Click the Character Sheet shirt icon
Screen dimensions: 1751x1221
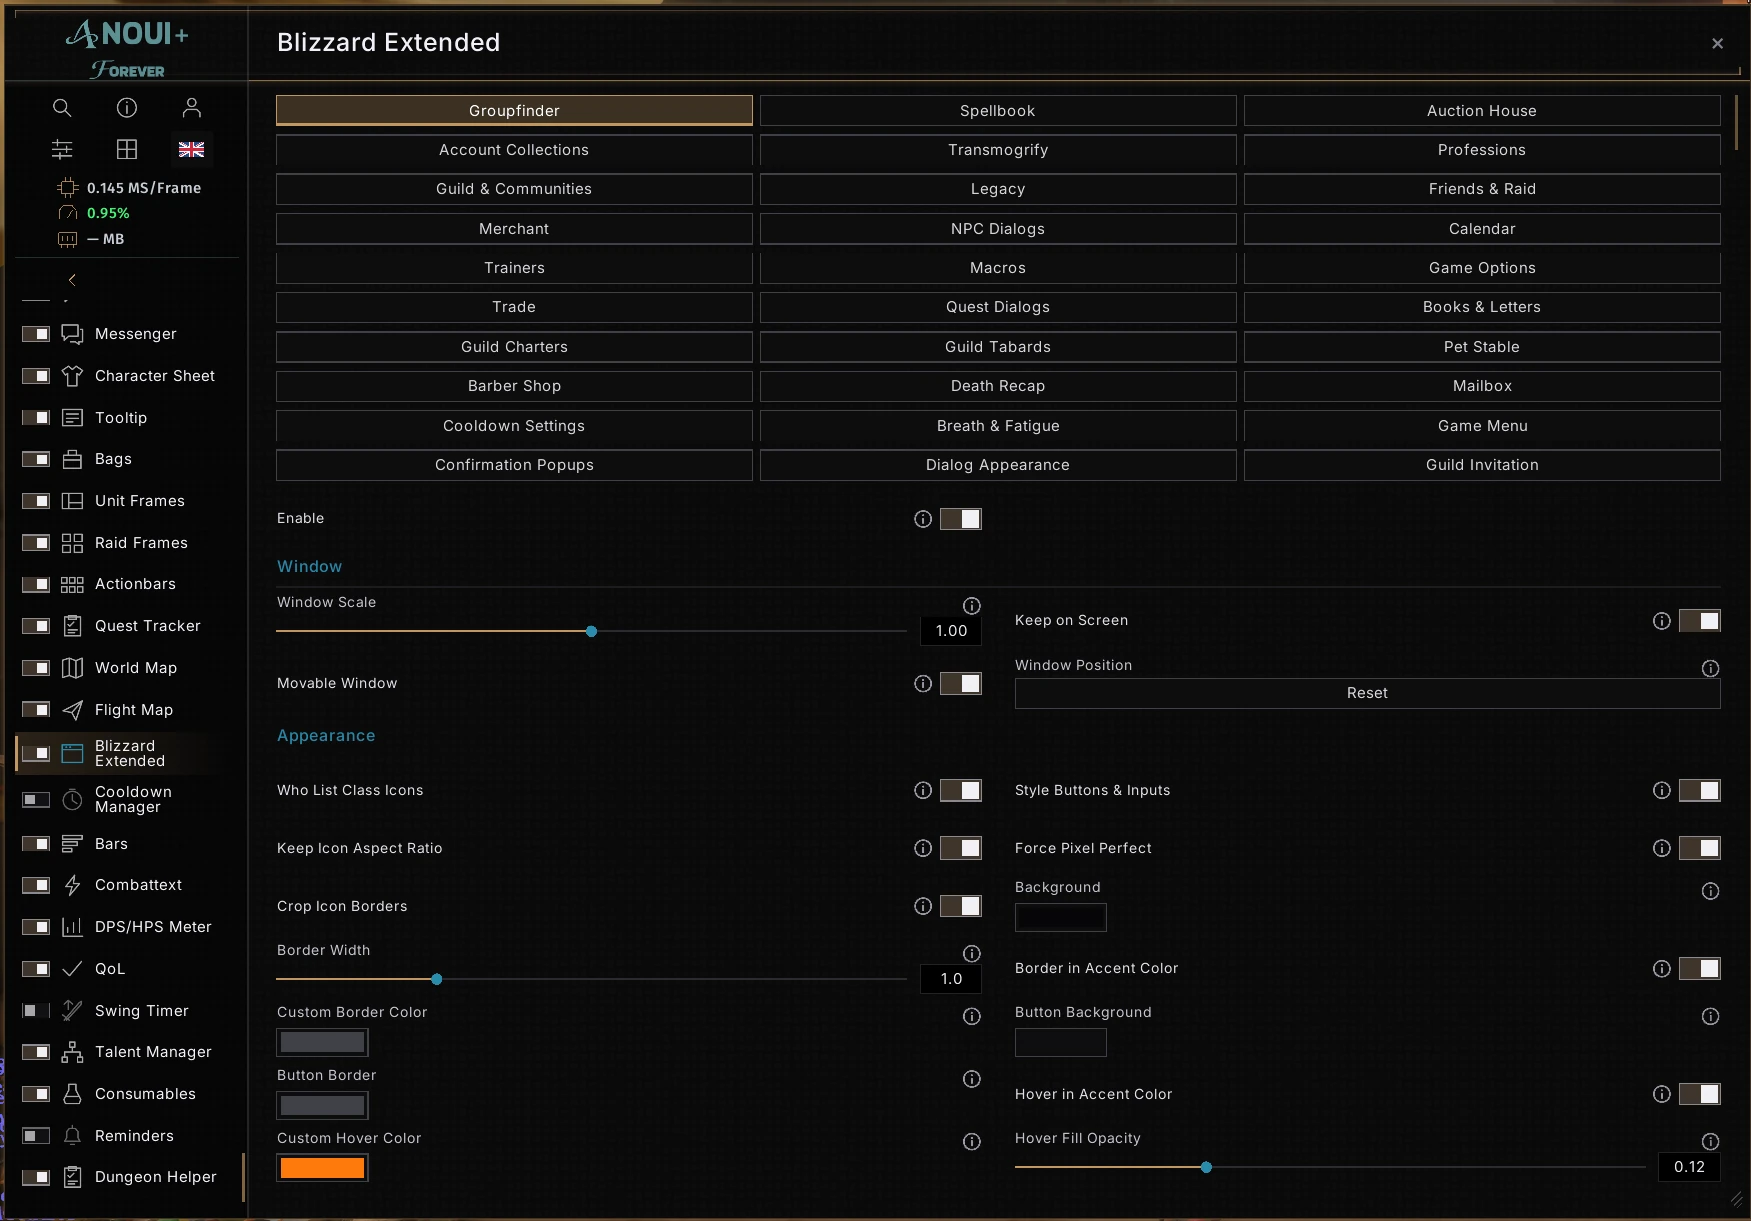72,376
